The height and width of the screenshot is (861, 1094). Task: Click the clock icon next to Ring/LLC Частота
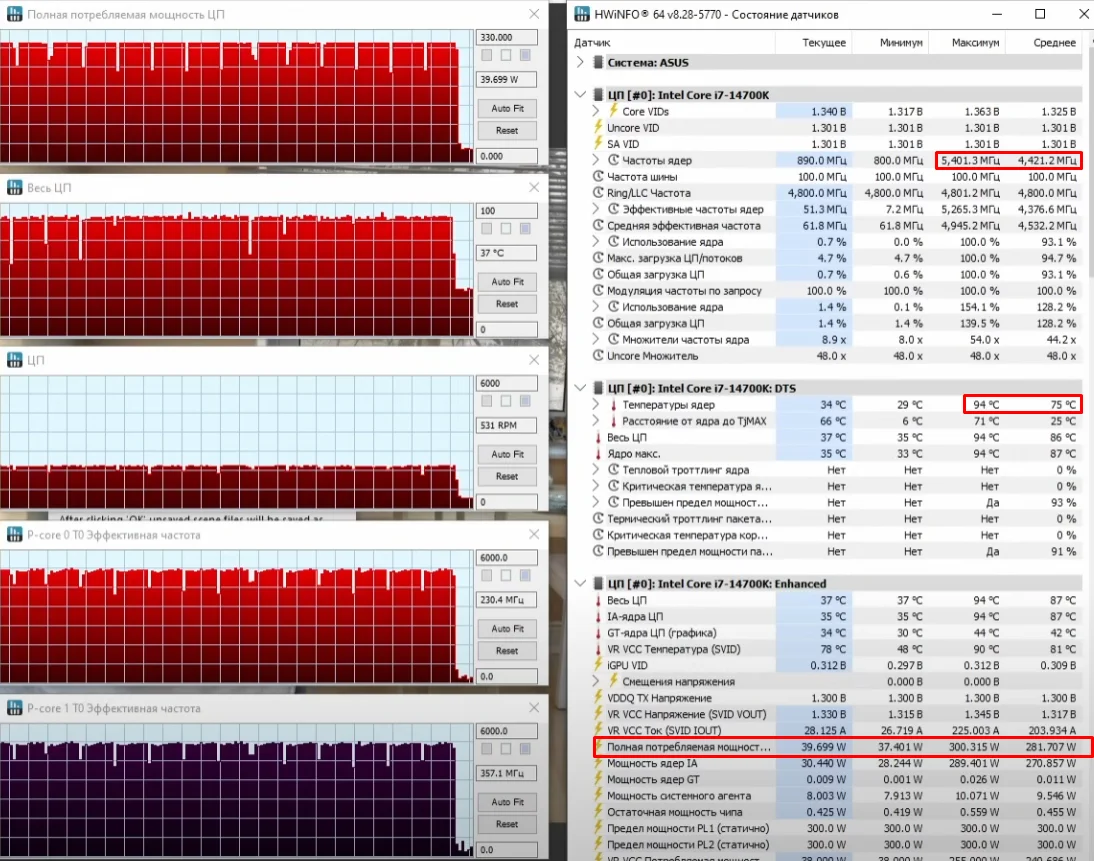[x=598, y=193]
